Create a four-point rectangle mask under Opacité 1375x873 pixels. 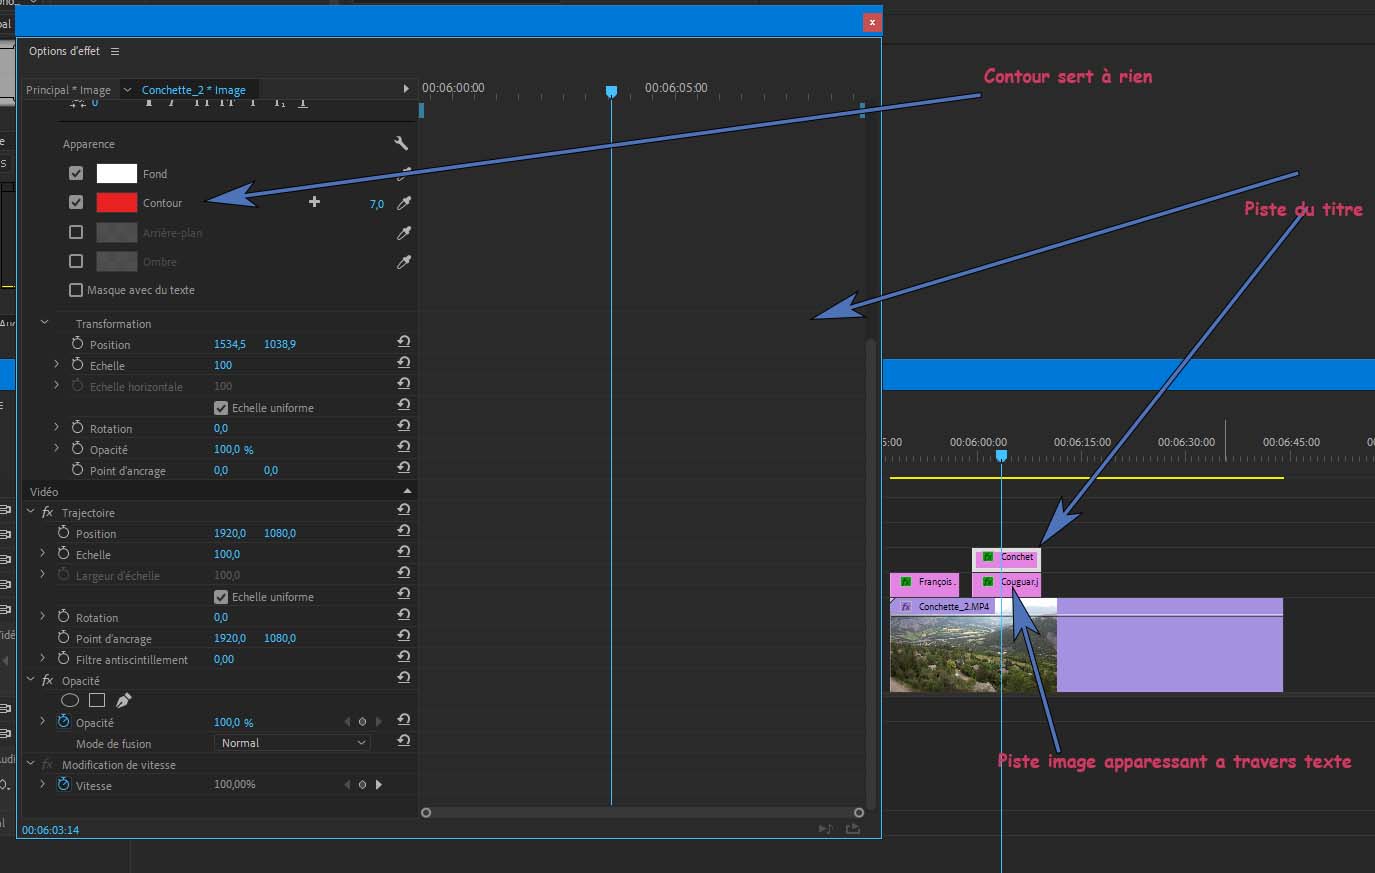[97, 701]
